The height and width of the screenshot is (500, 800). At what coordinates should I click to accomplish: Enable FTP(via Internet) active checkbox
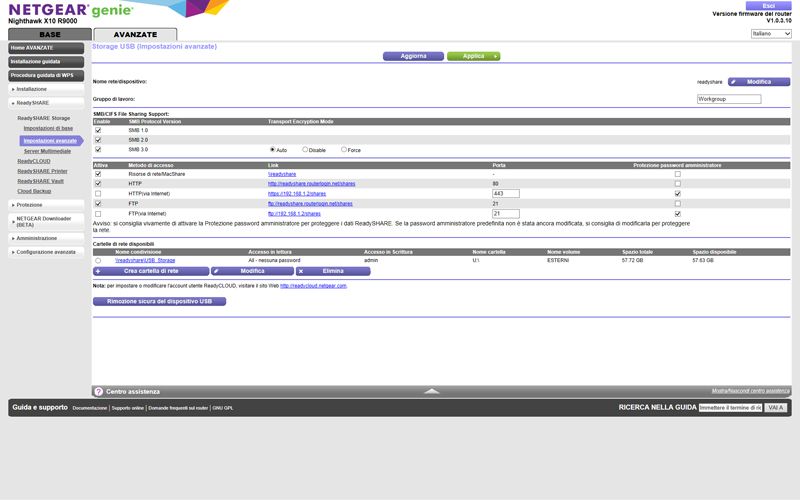tap(98, 214)
